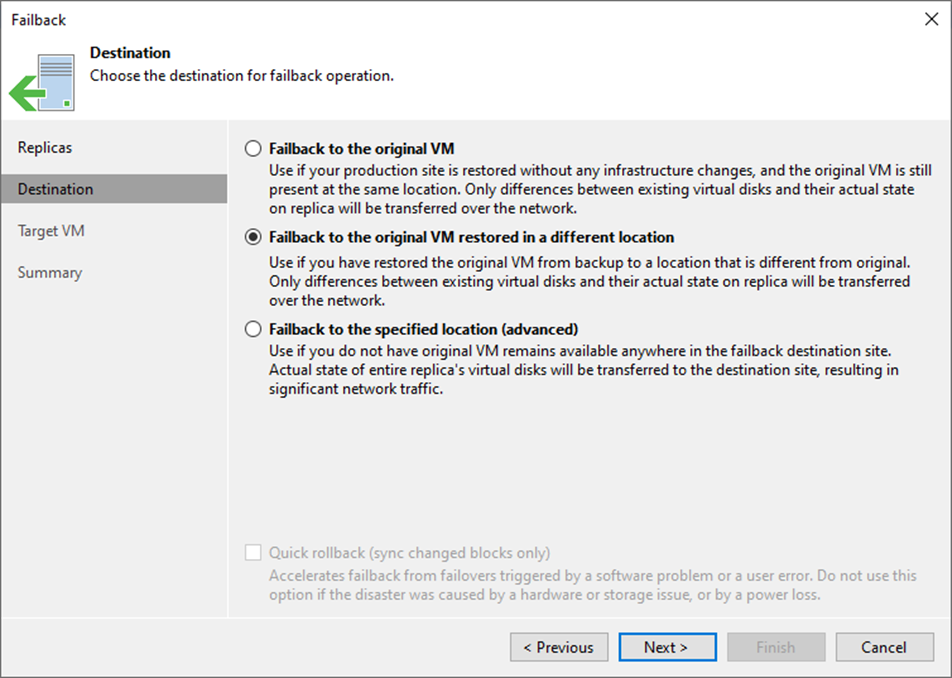Click the Previous button
The height and width of the screenshot is (678, 952).
coord(558,647)
